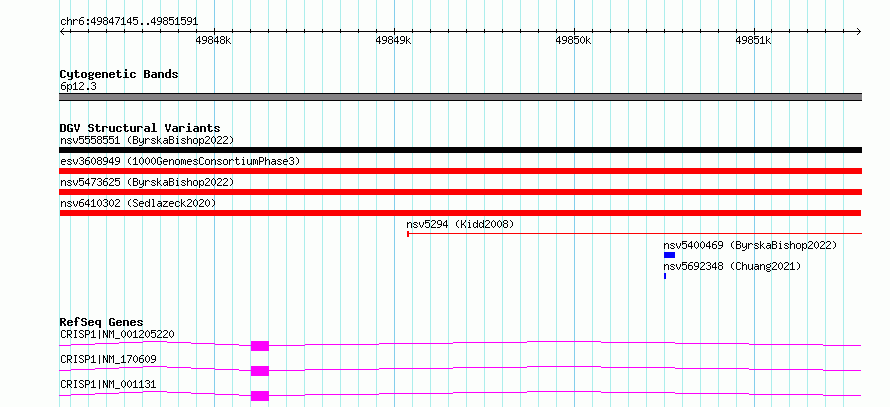Select the black nsv5558551 variant bar
This screenshot has height=407, width=890.
(x=460, y=150)
